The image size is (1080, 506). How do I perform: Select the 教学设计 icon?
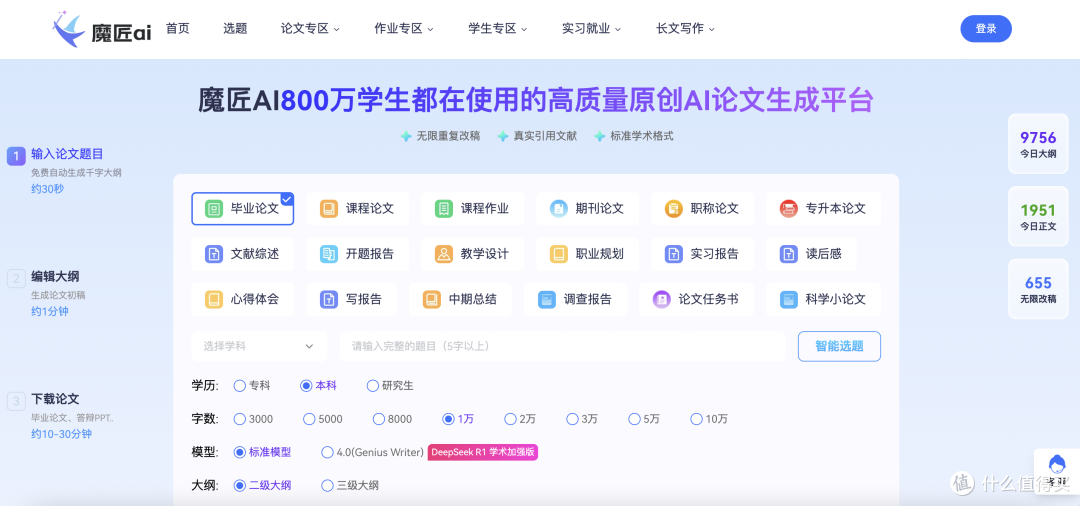point(444,254)
